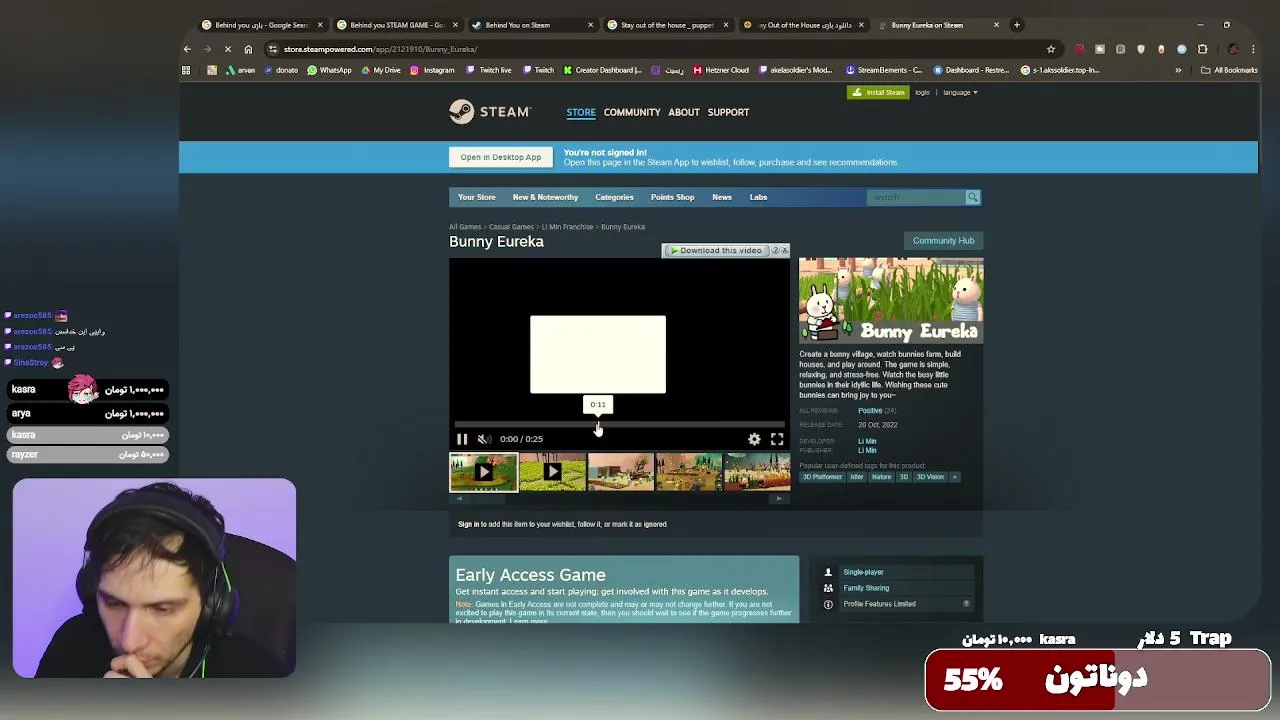The width and height of the screenshot is (1280, 720).
Task: Click the store search input field
Action: 915,197
